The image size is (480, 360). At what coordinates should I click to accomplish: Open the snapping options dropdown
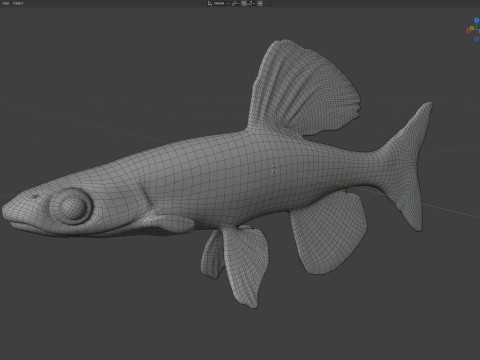251,3
